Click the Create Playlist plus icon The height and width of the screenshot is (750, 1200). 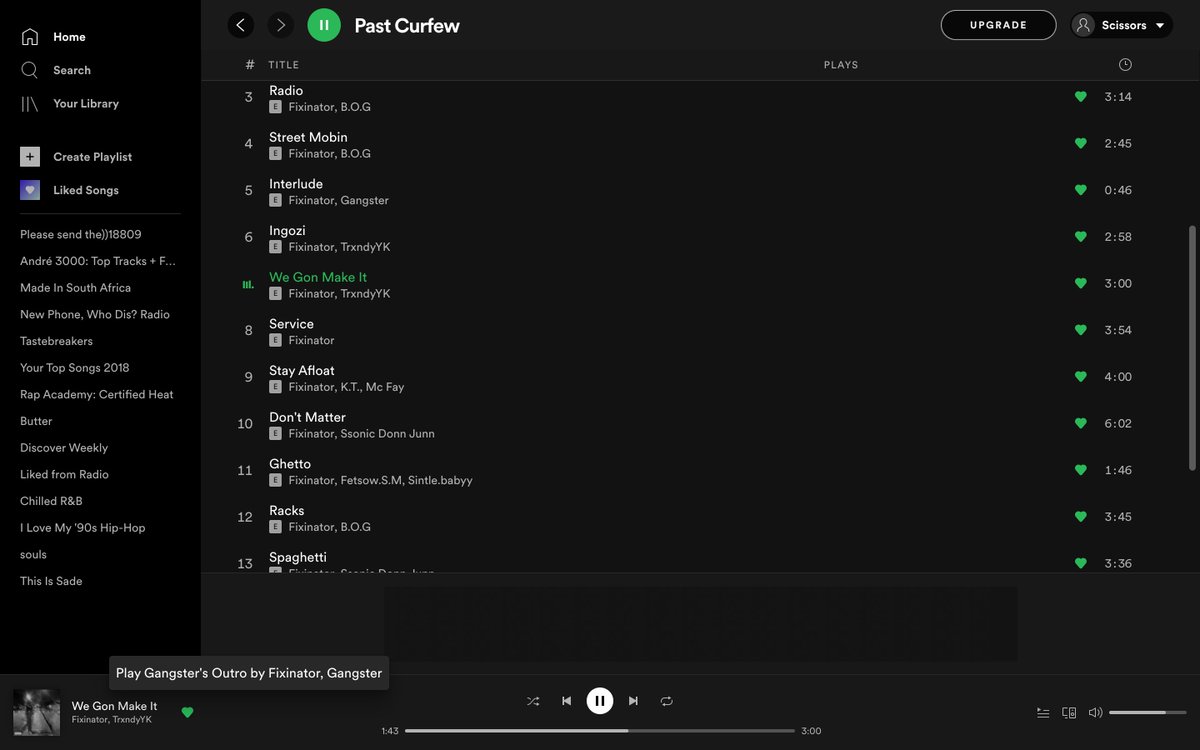coord(30,157)
